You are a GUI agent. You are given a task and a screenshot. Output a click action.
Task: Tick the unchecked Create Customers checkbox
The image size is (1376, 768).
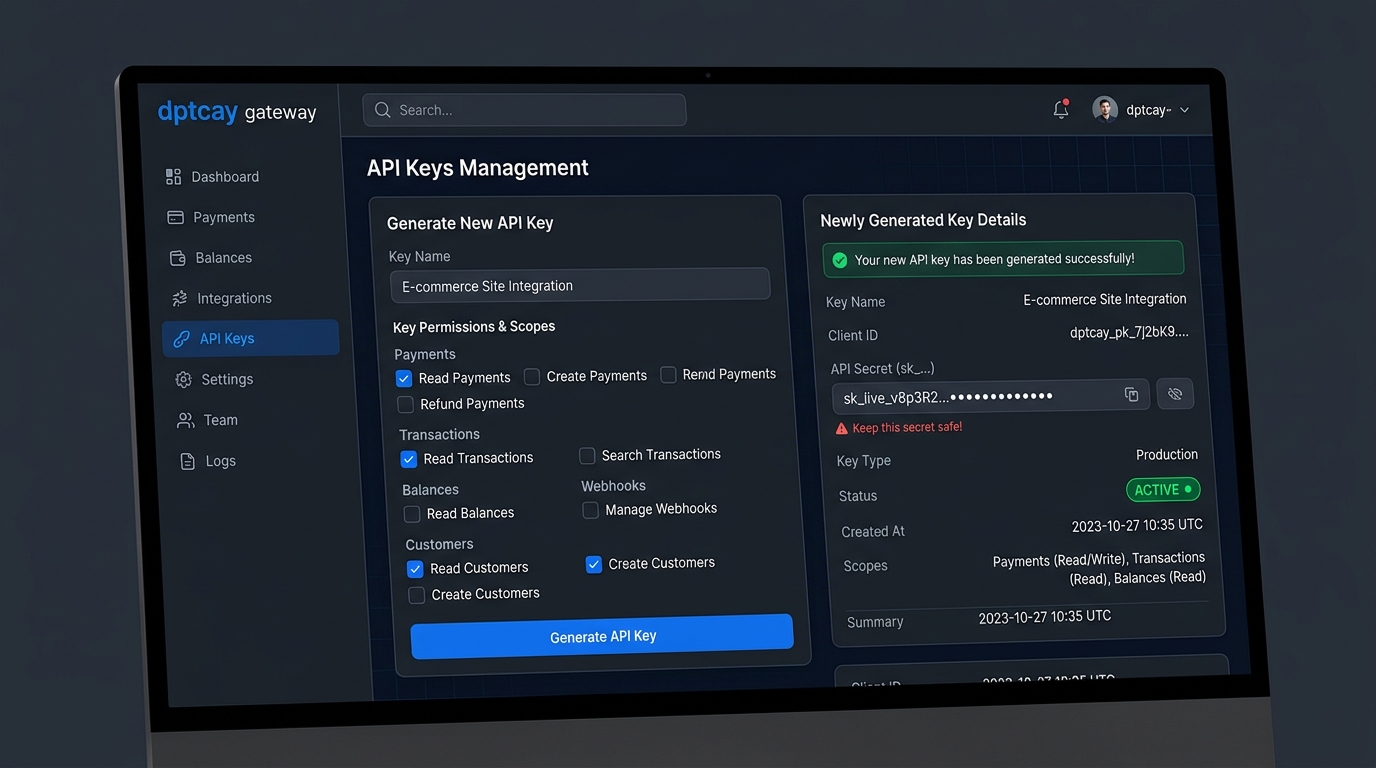(417, 595)
